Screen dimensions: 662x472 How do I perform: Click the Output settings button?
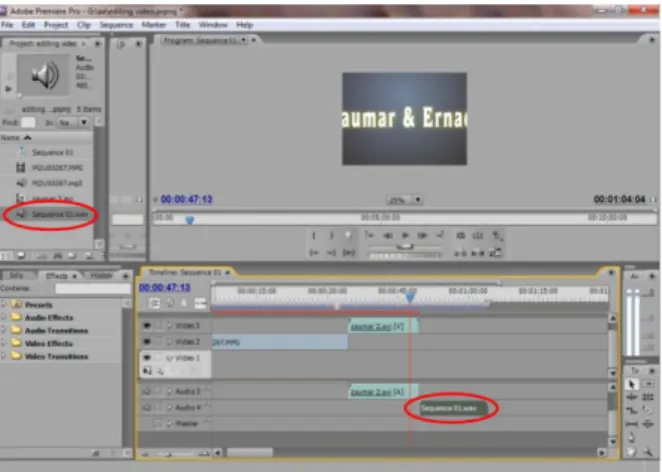496,235
